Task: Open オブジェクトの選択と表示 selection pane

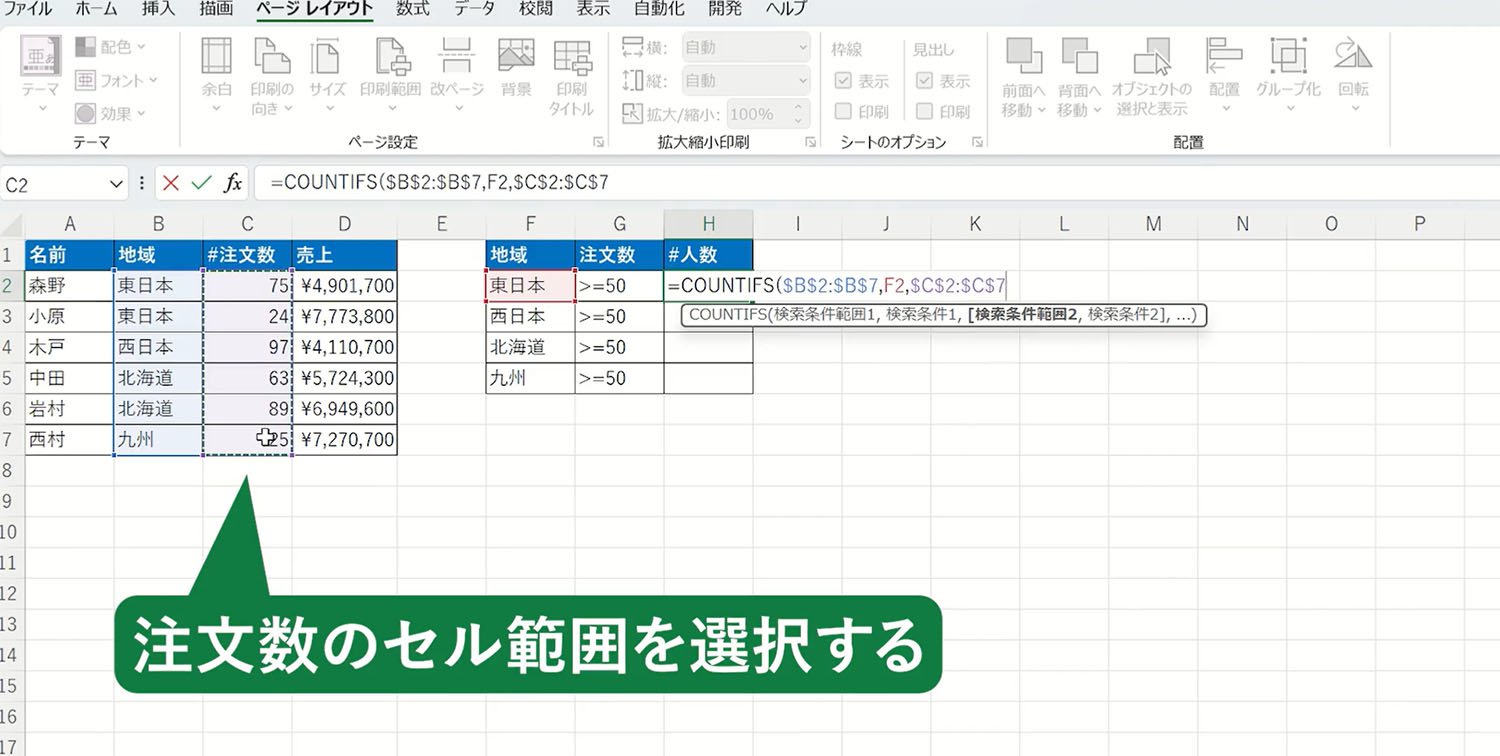Action: coord(1152,77)
